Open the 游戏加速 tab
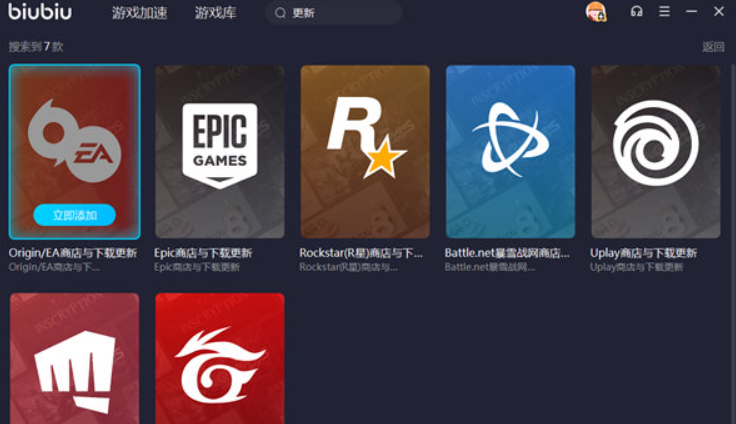This screenshot has width=736, height=424. (140, 13)
